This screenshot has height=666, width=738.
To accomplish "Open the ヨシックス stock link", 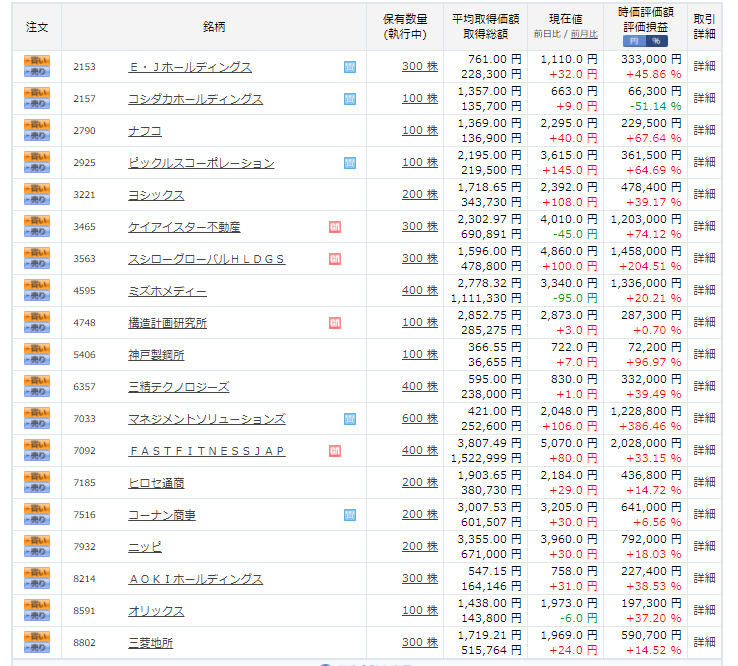I will click(156, 195).
